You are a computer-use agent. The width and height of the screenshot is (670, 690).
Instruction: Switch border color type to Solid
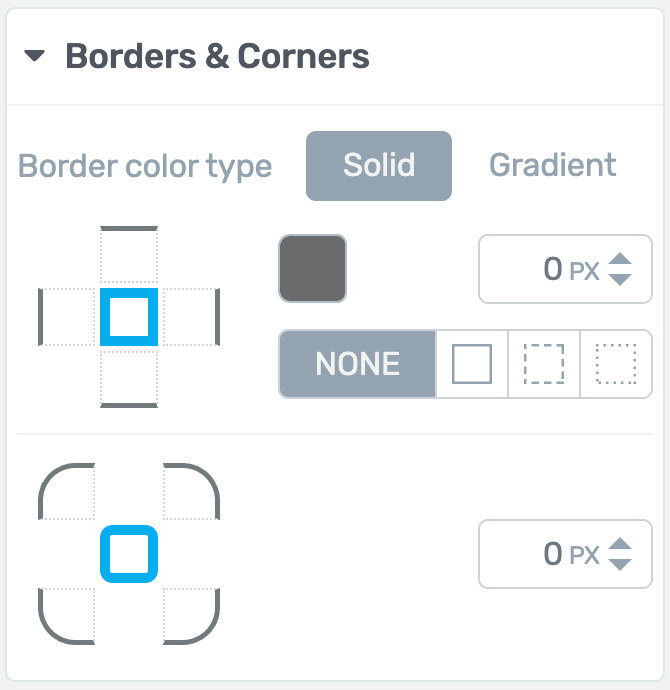(379, 165)
